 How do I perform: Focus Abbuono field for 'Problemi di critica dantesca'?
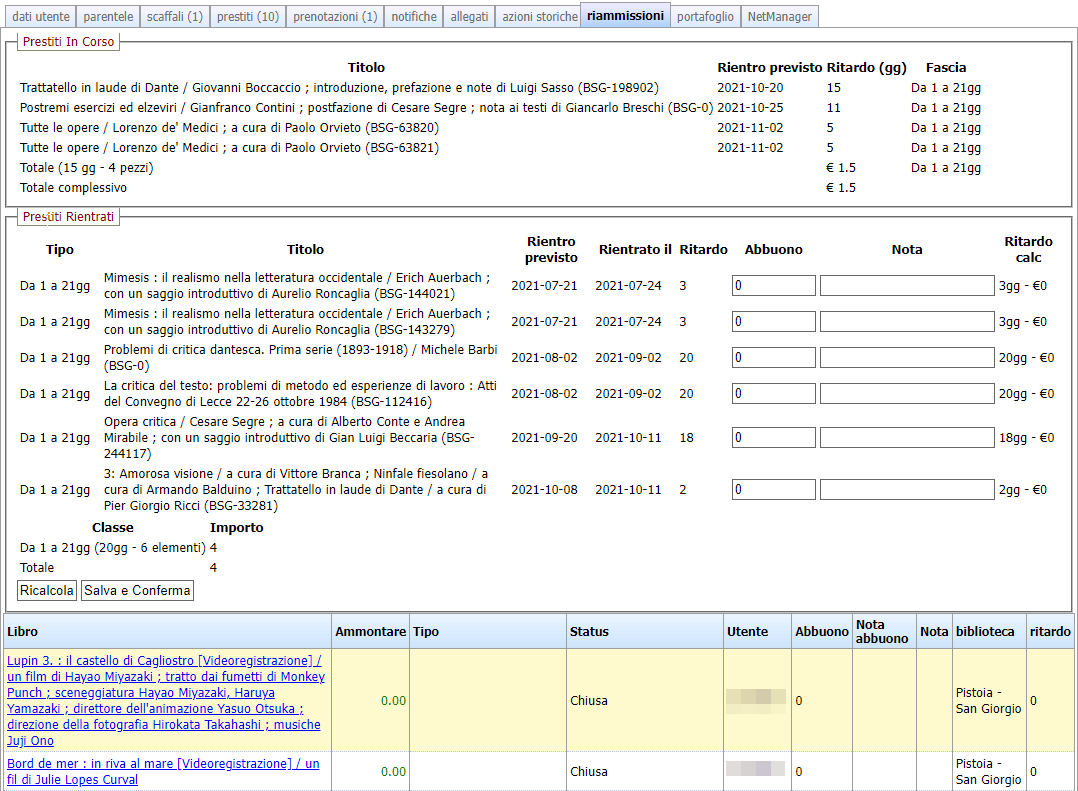click(x=773, y=358)
